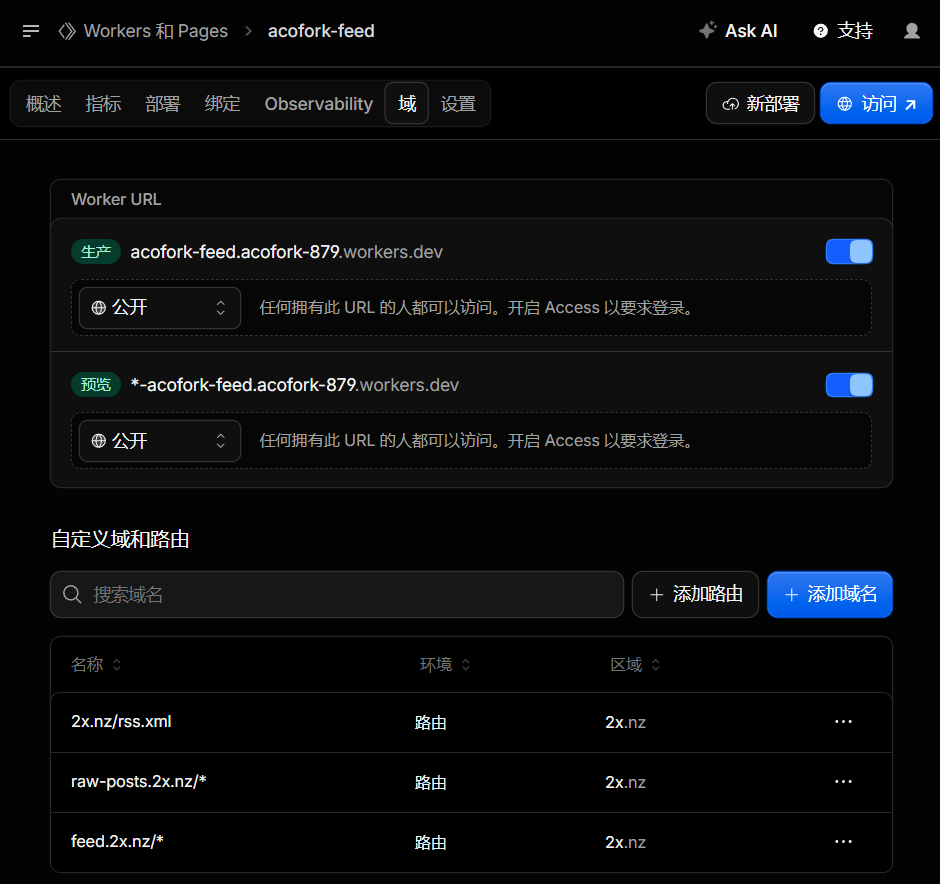The image size is (940, 884).
Task: Click the Ask AI sparkle icon
Action: [x=708, y=30]
